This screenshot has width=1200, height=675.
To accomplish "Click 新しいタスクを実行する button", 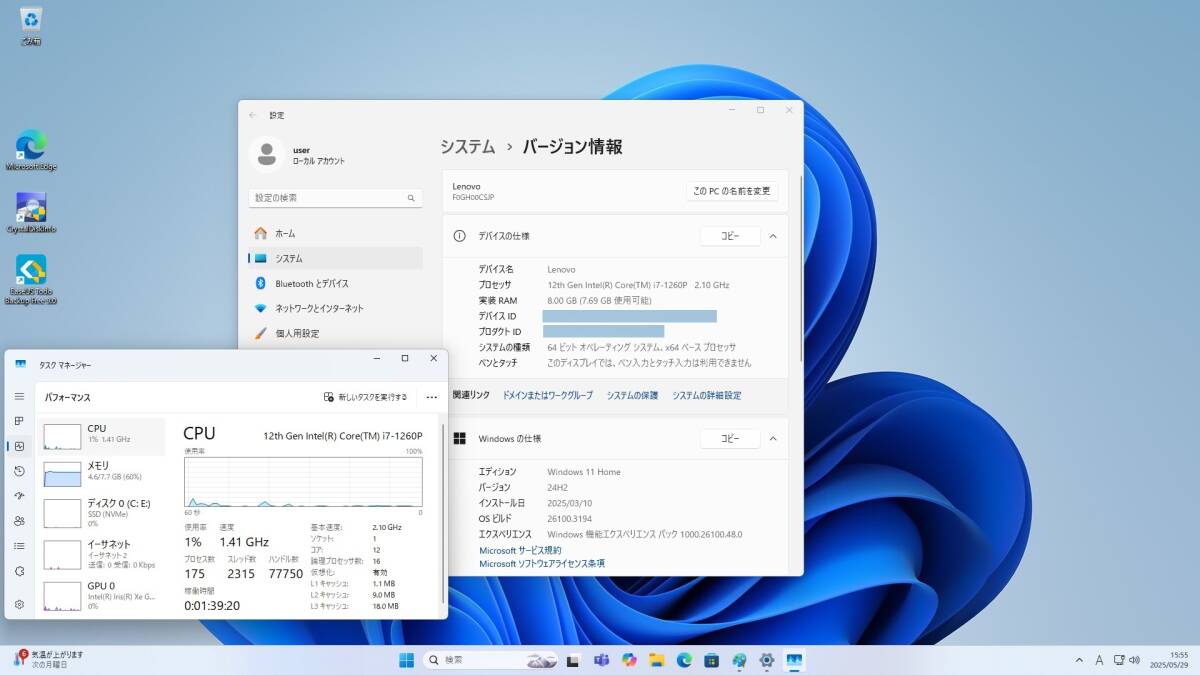I will click(x=365, y=397).
